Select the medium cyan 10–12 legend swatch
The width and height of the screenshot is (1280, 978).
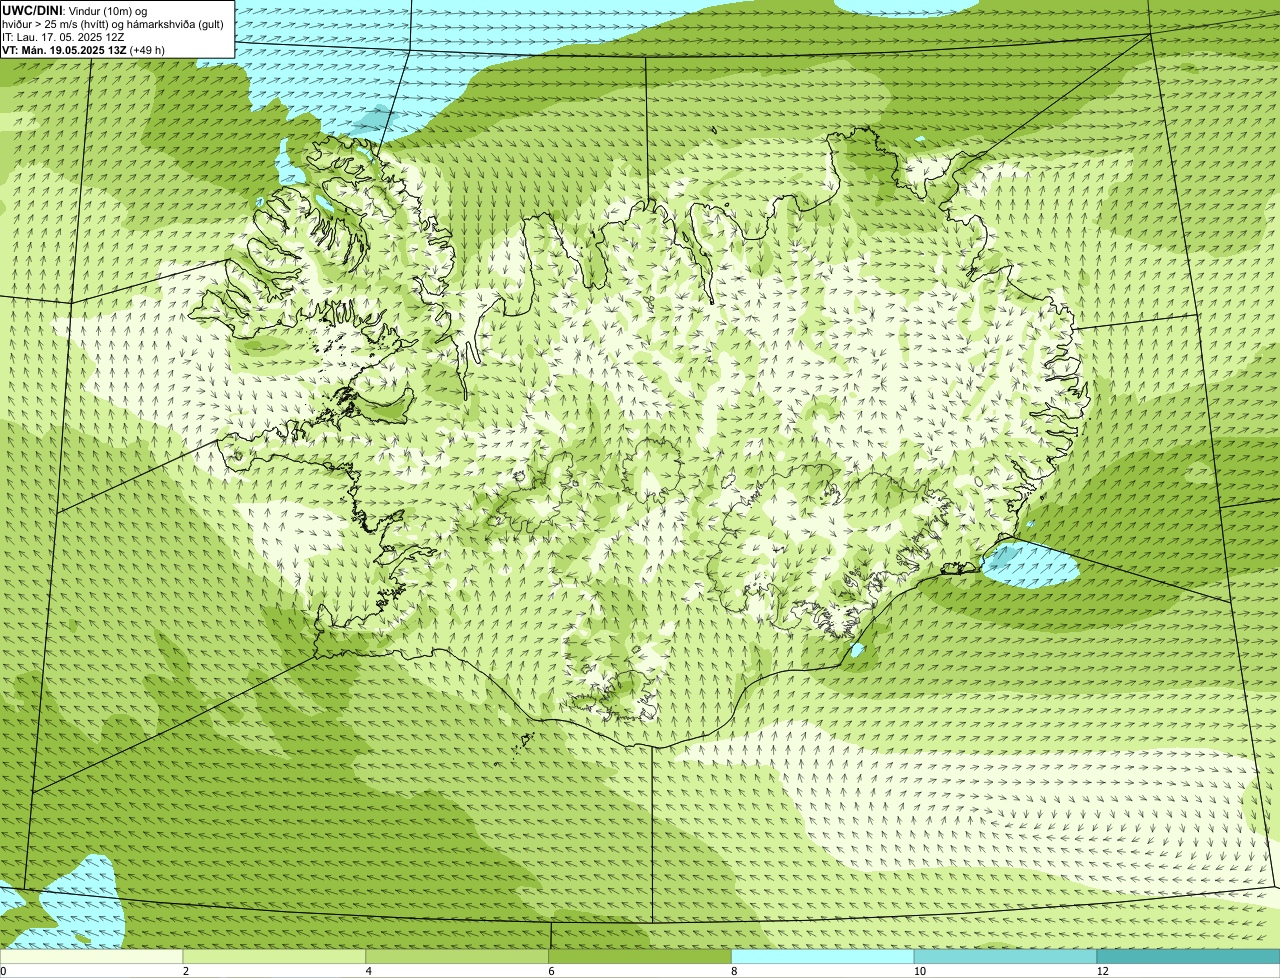1006,957
